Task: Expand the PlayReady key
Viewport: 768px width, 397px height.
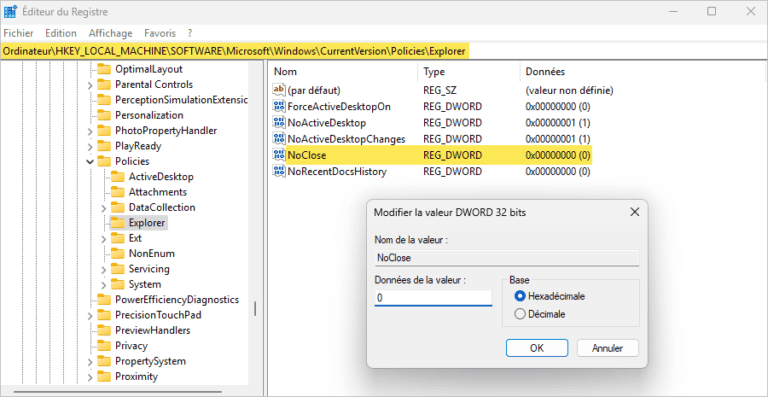Action: (x=90, y=146)
